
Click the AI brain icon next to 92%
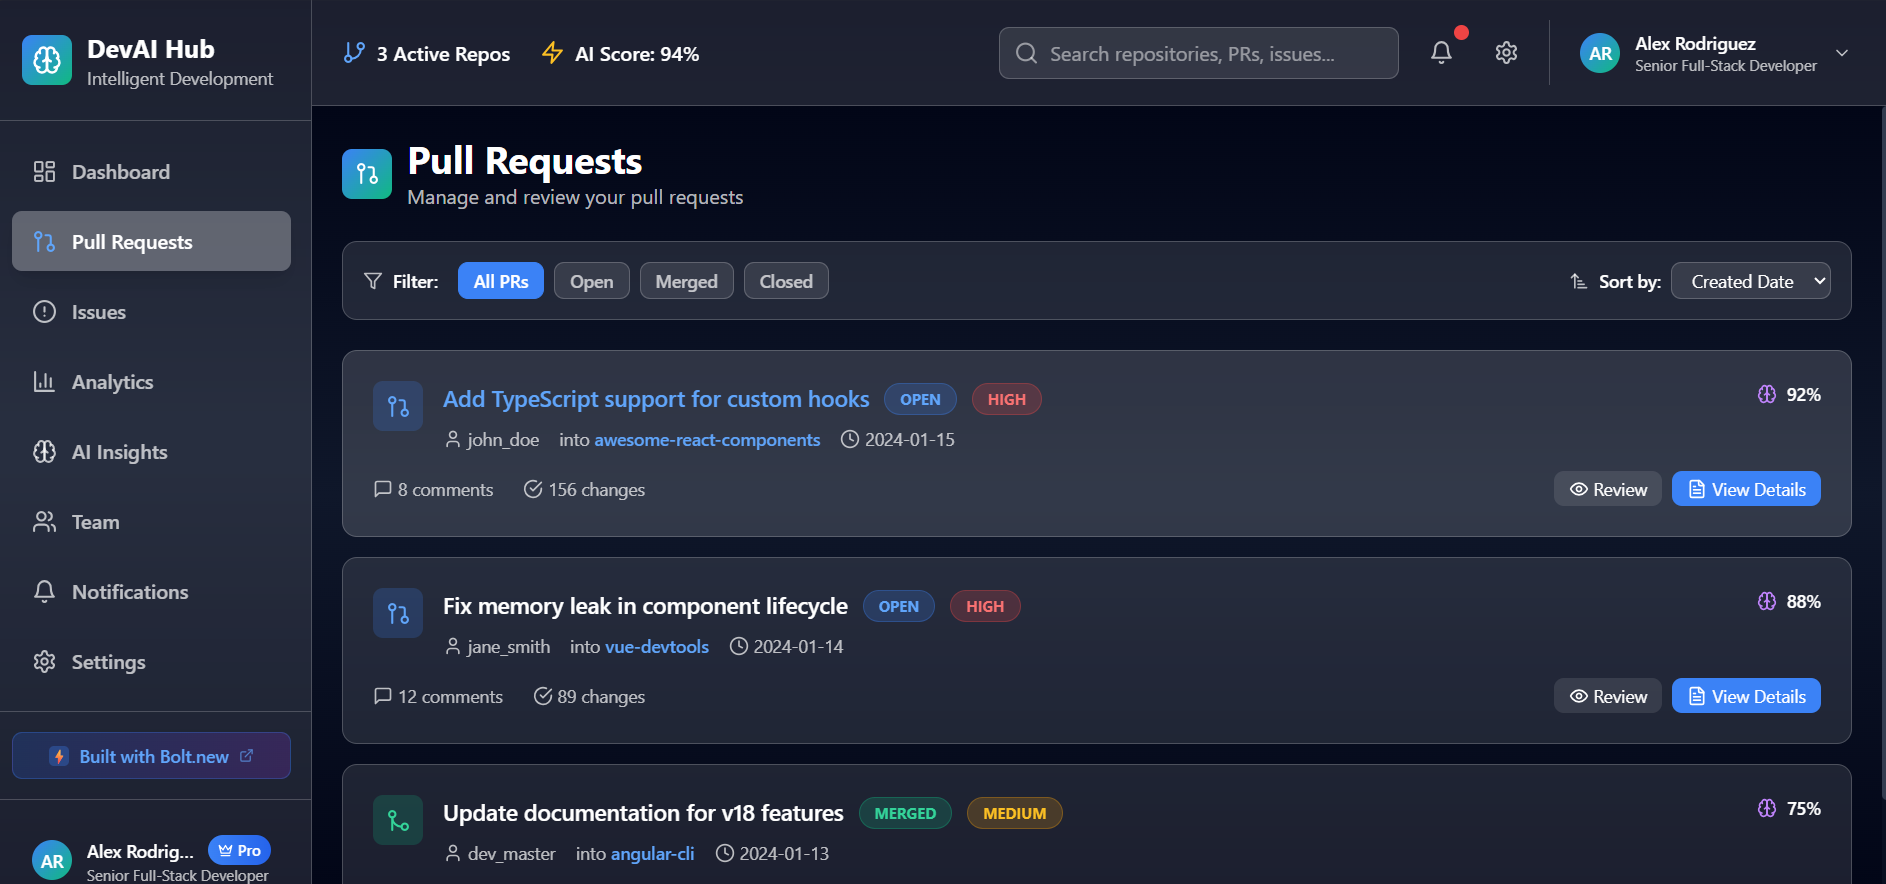1767,394
